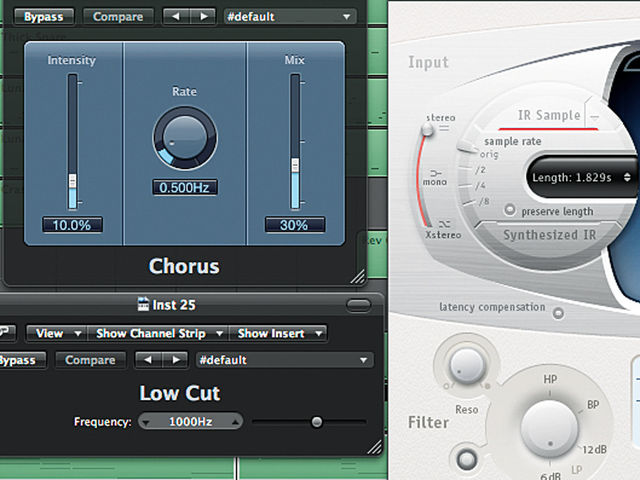Open the Show Insert dropdown
Image resolution: width=640 pixels, height=480 pixels.
point(278,333)
